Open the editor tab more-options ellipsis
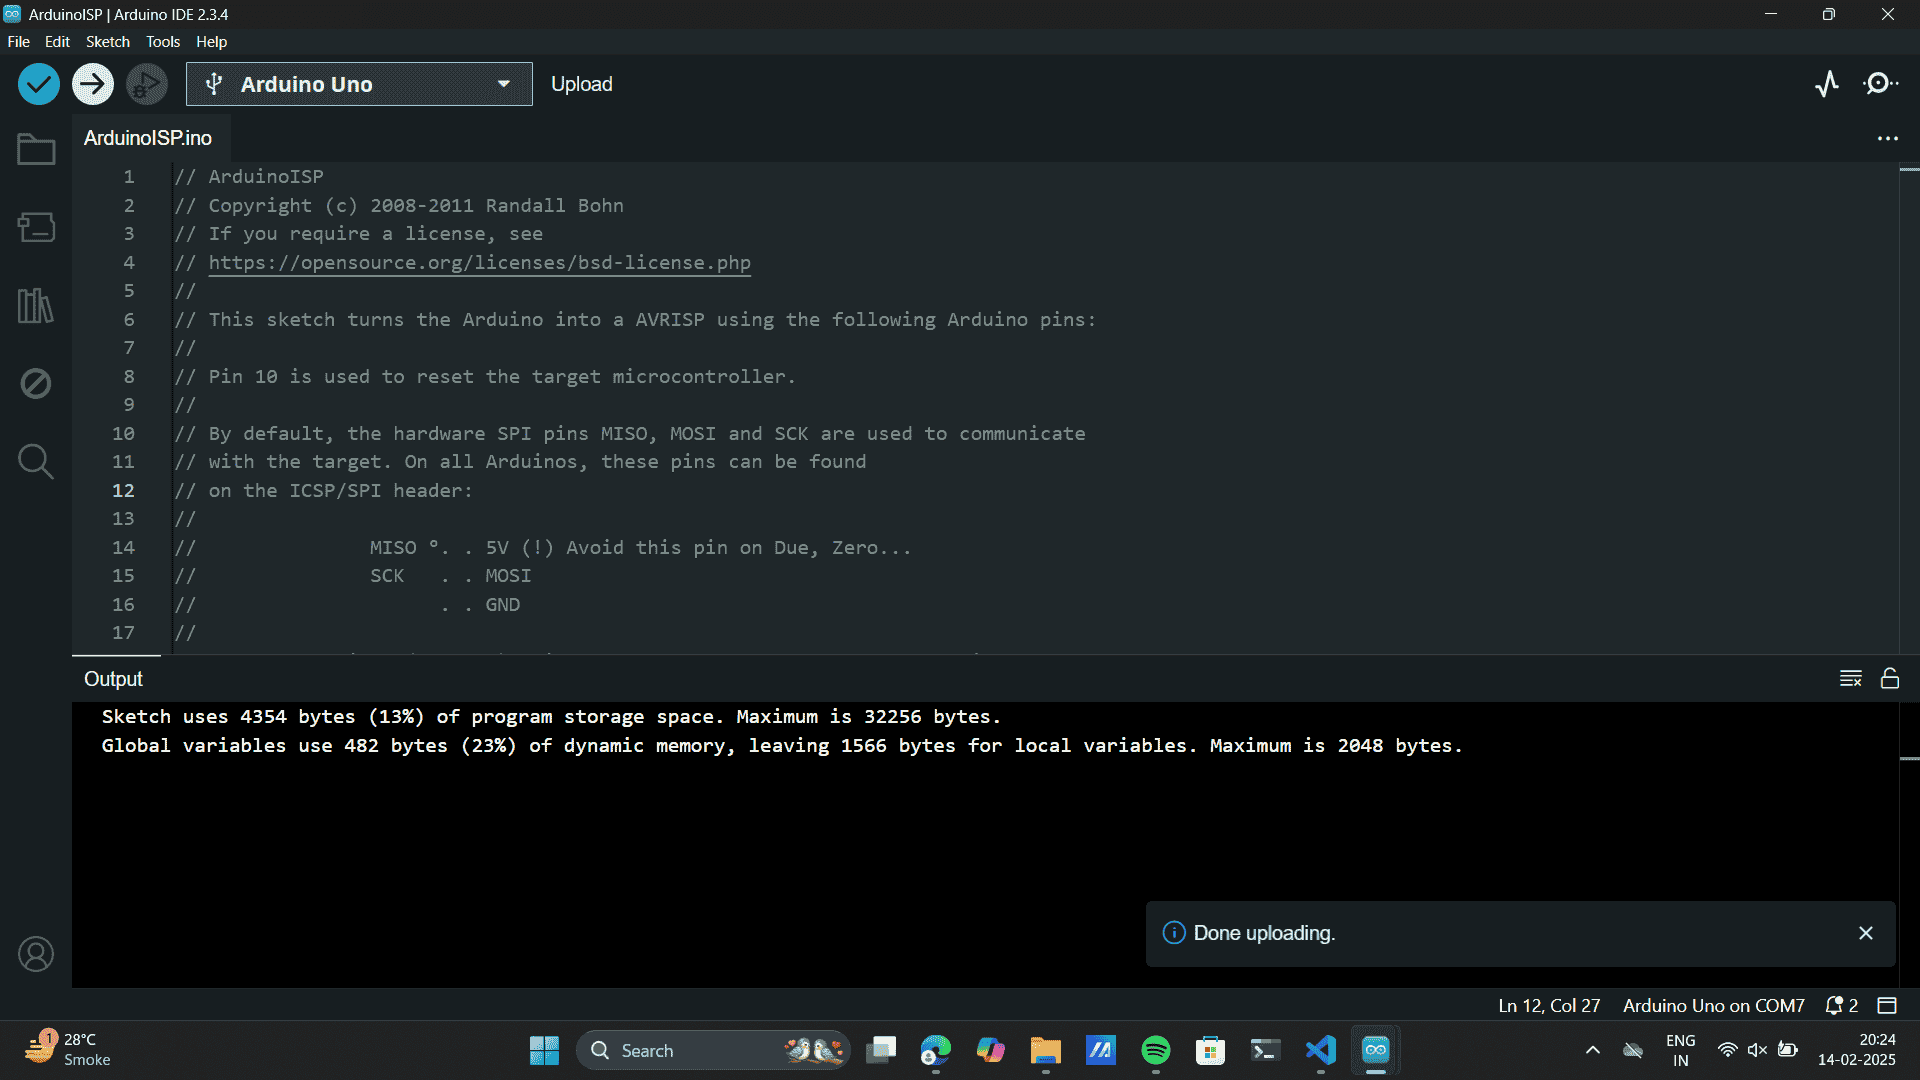 pos(1887,138)
